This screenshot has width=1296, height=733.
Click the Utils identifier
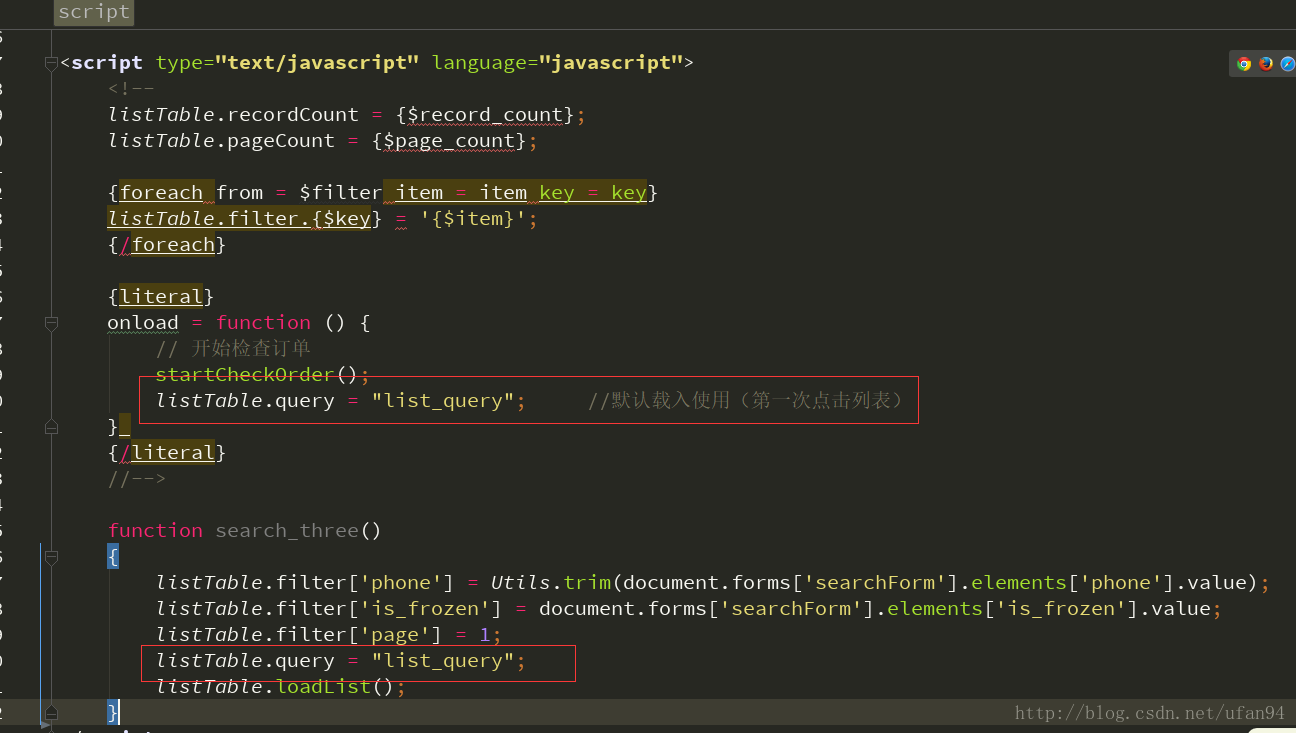tap(521, 583)
